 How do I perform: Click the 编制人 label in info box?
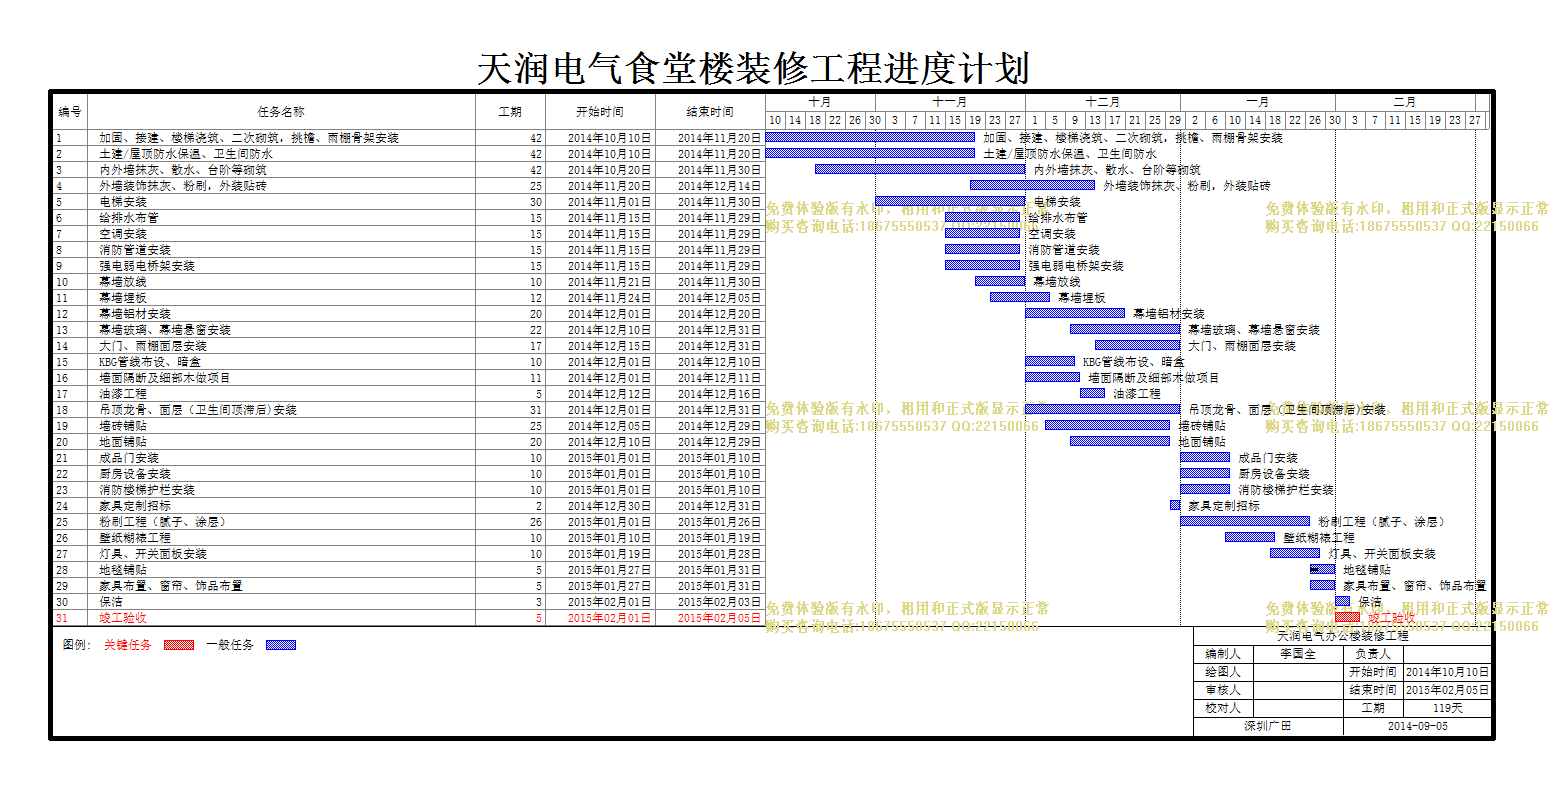1223,654
